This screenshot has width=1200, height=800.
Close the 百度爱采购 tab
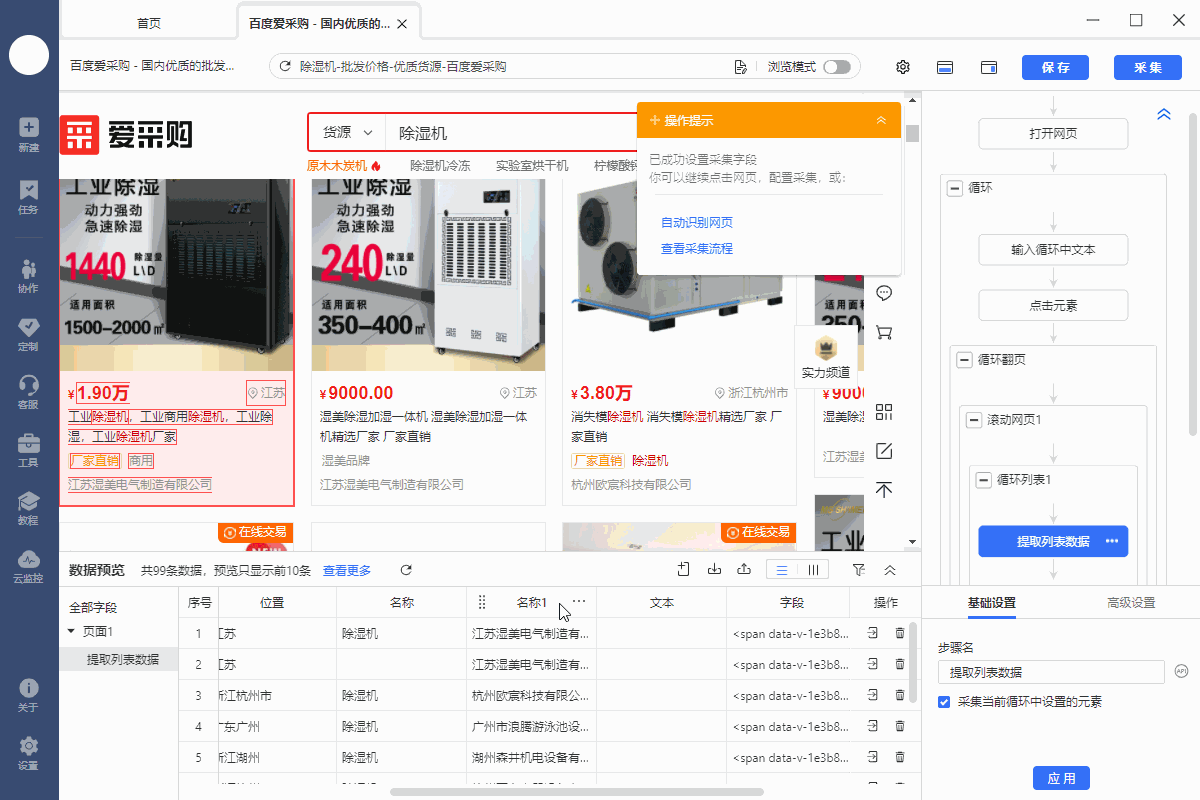[402, 23]
